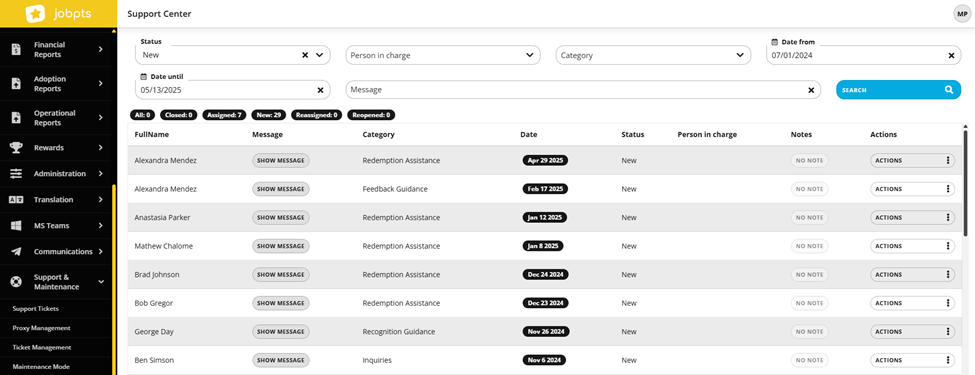
Task: Clear the Status filter with the X
Action: (305, 55)
